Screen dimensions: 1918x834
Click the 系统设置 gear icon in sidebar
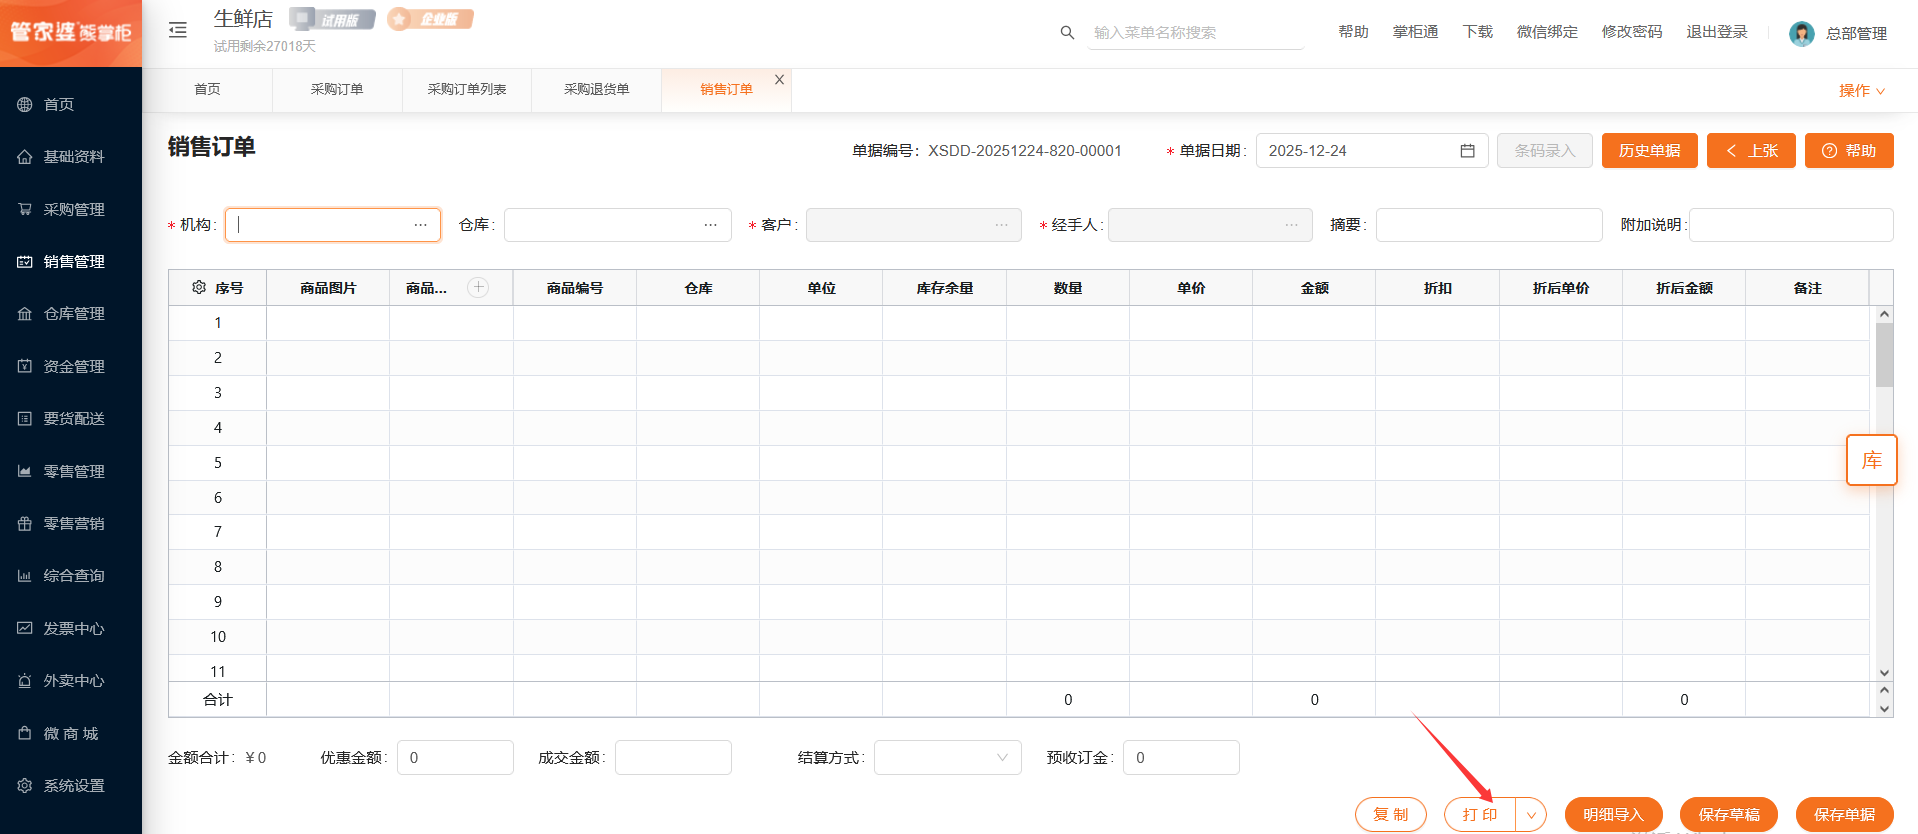(25, 785)
